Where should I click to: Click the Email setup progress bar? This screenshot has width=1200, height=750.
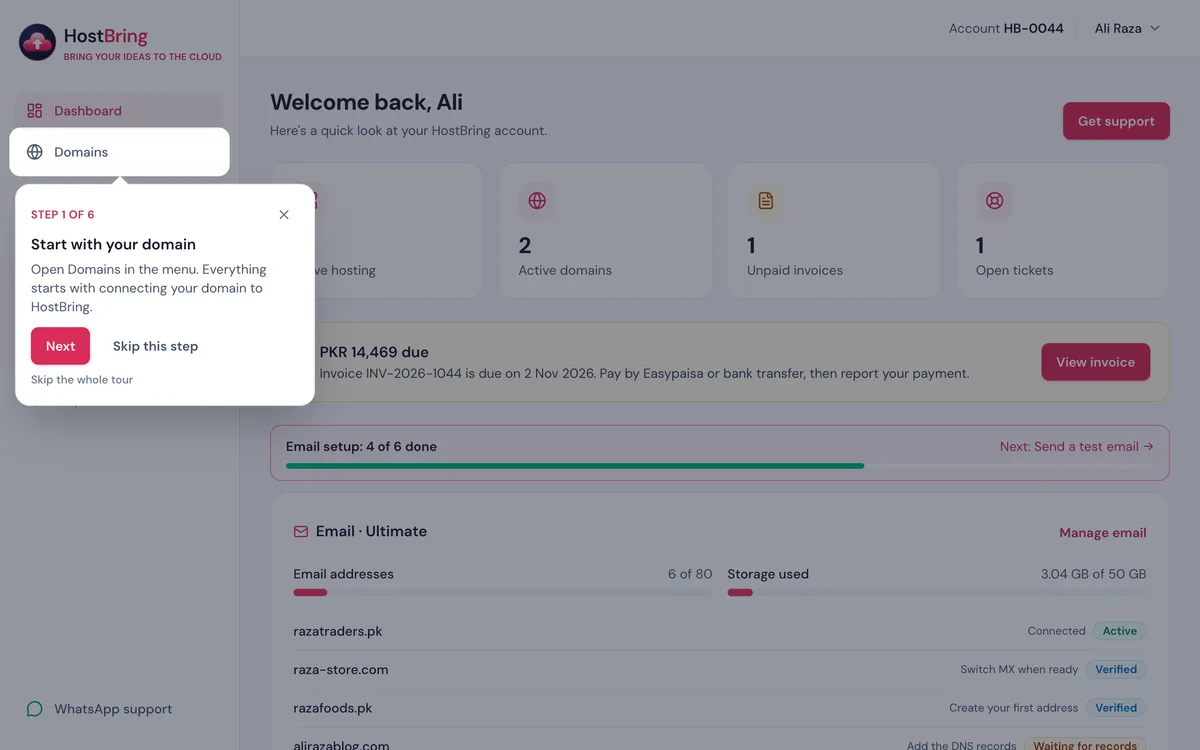pyautogui.click(x=720, y=466)
